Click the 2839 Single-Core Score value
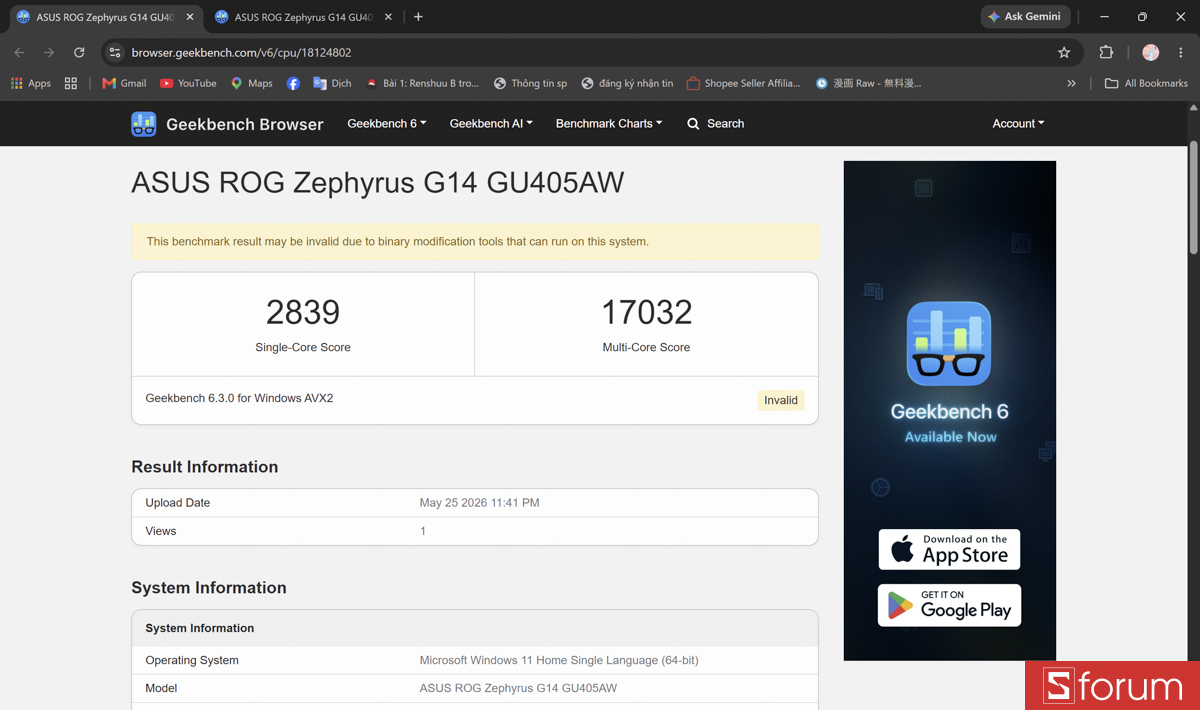 [303, 312]
